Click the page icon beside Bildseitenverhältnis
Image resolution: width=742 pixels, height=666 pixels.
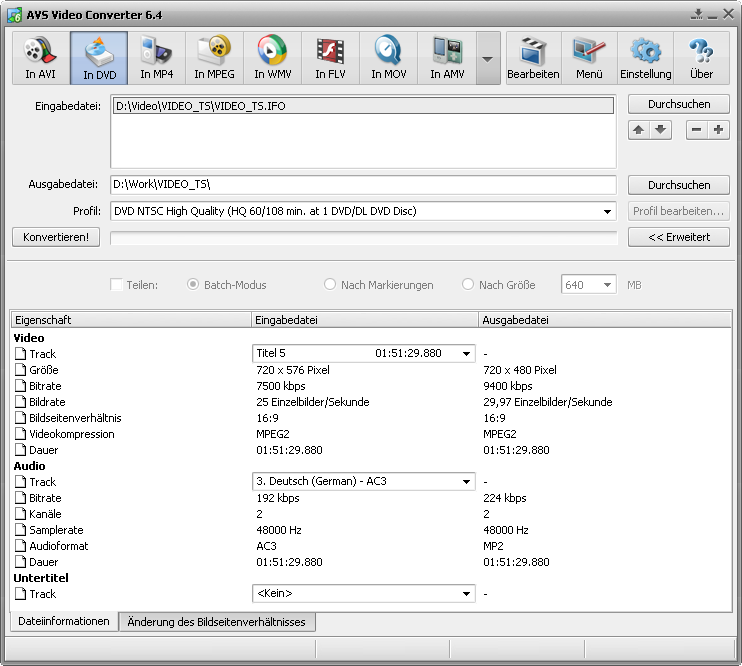point(20,417)
